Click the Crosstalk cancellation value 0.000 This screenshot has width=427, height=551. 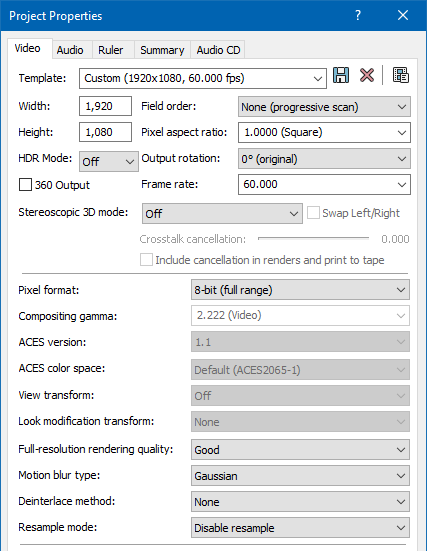click(395, 239)
